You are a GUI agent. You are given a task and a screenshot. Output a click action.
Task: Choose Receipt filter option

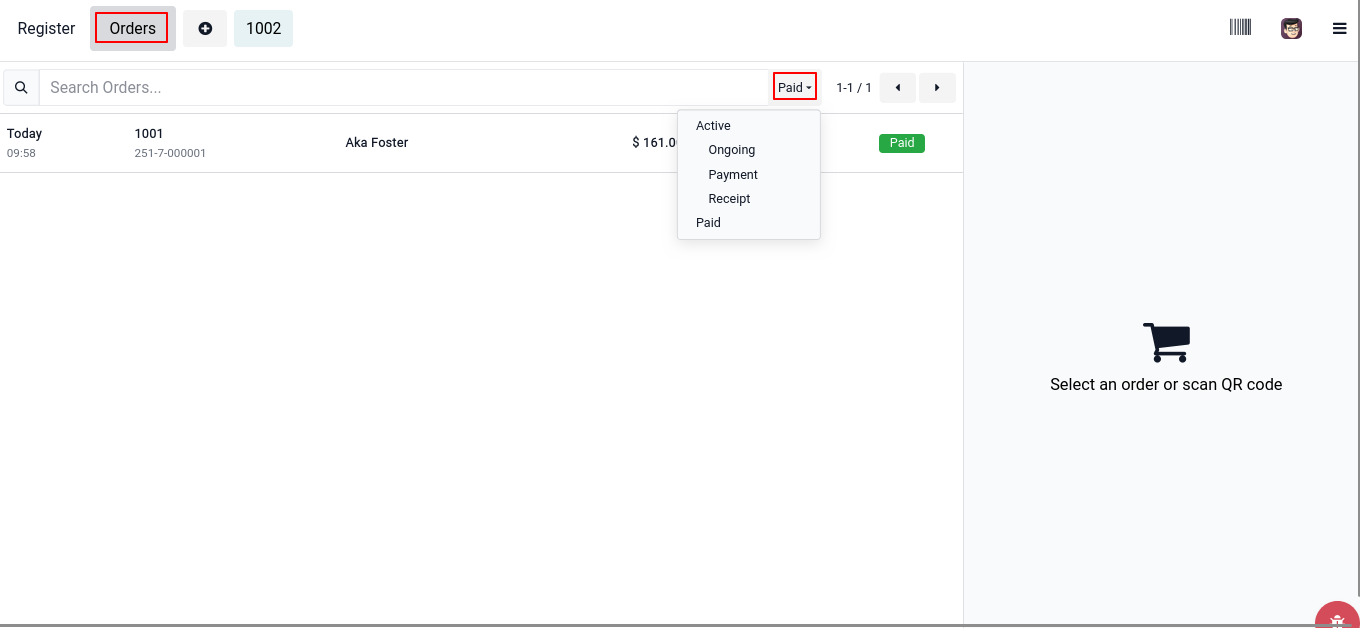729,199
